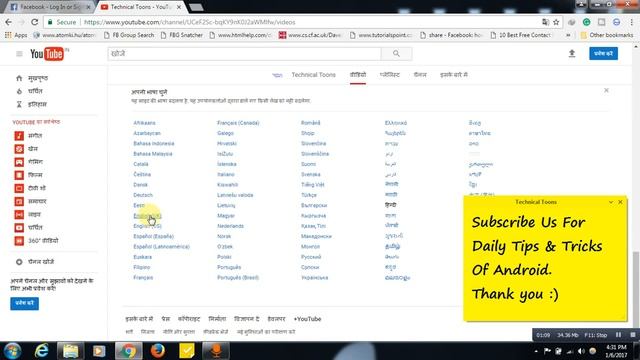
Task: Pause the screen recorder
Action: pyautogui.click(x=619, y=335)
